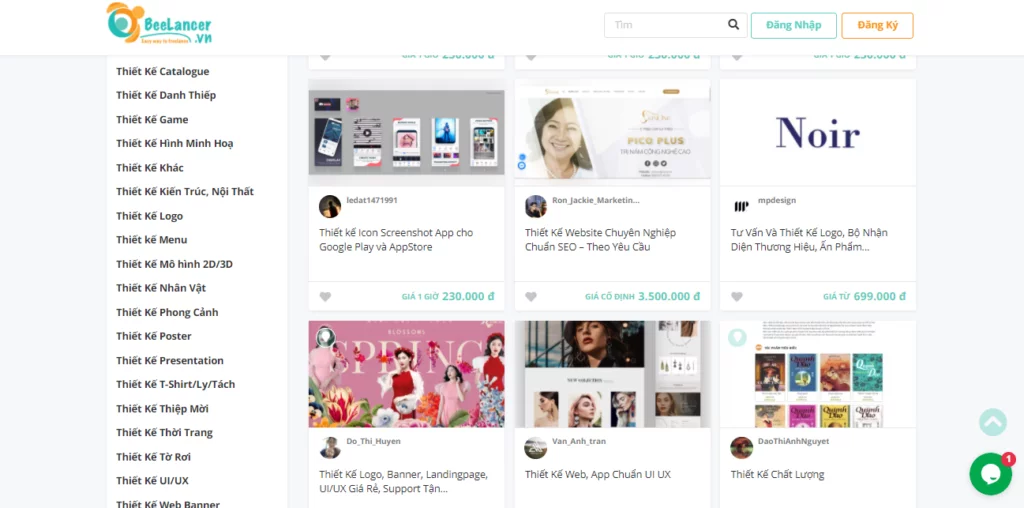Click the badge icon on Spring banner thumbnail
This screenshot has height=508, width=1024.
325,337
